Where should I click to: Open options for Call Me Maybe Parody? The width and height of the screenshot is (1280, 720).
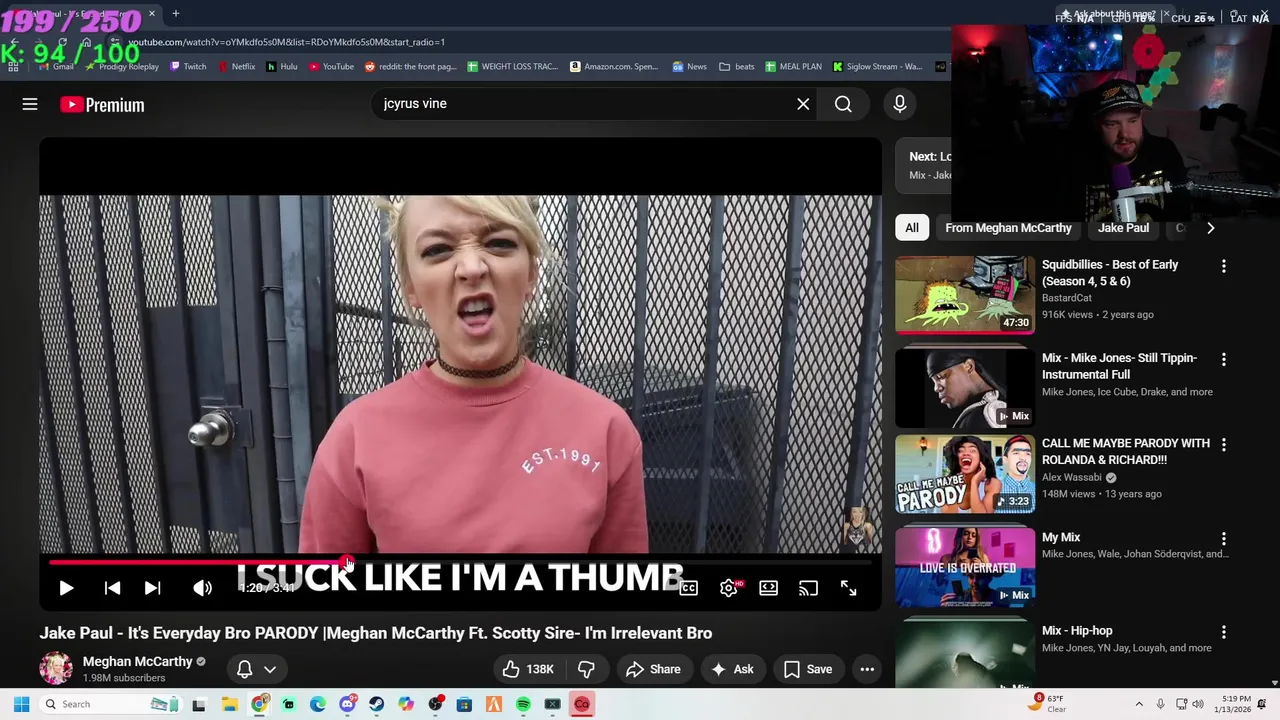click(x=1223, y=444)
